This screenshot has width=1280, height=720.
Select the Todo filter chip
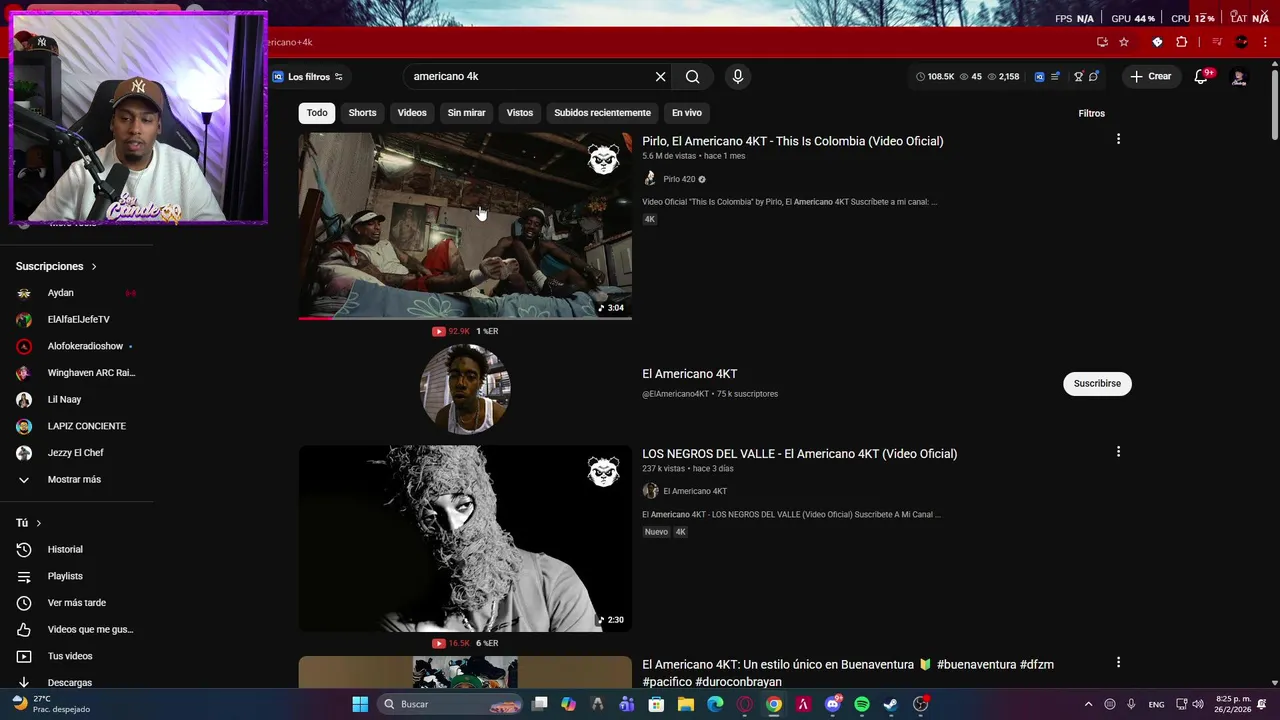pyautogui.click(x=317, y=113)
